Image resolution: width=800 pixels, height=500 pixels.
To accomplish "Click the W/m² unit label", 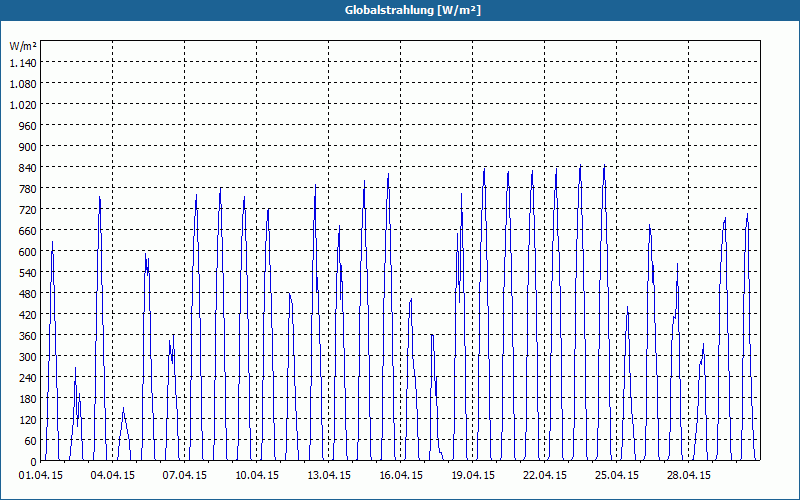I will click(x=23, y=46).
